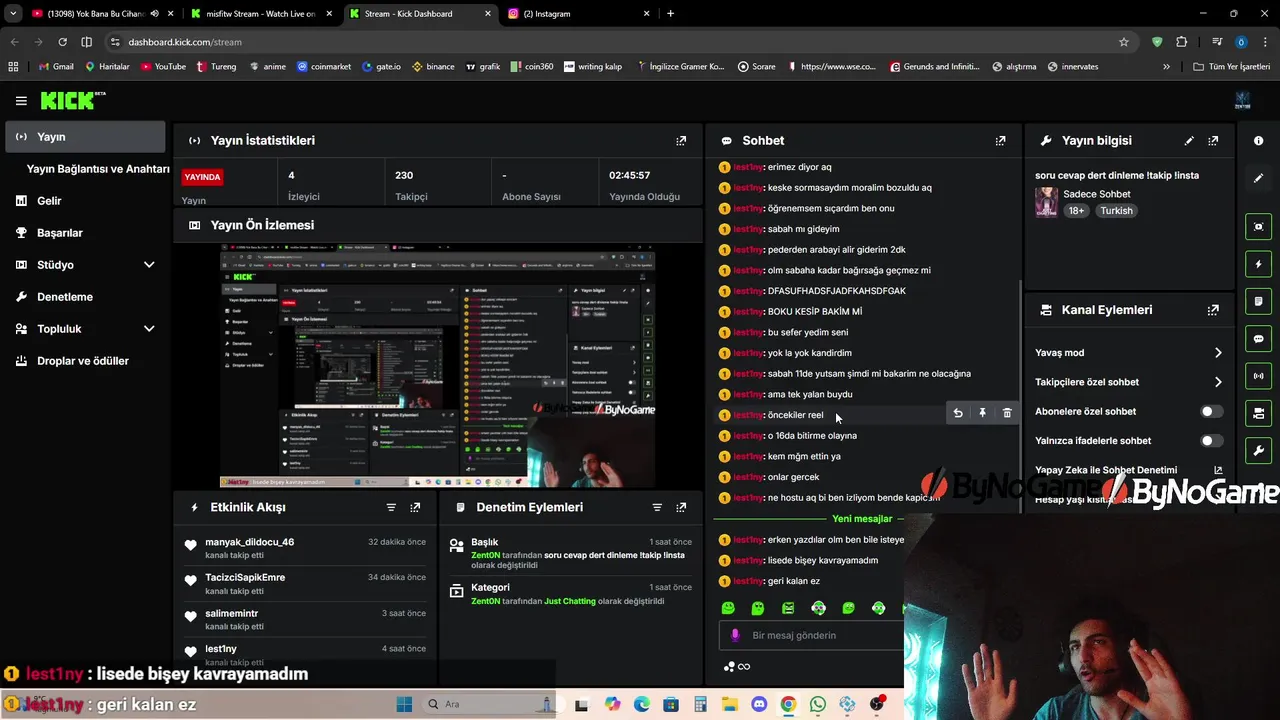The width and height of the screenshot is (1280, 720).
Task: Open Discord from the Windows taskbar
Action: (759, 705)
